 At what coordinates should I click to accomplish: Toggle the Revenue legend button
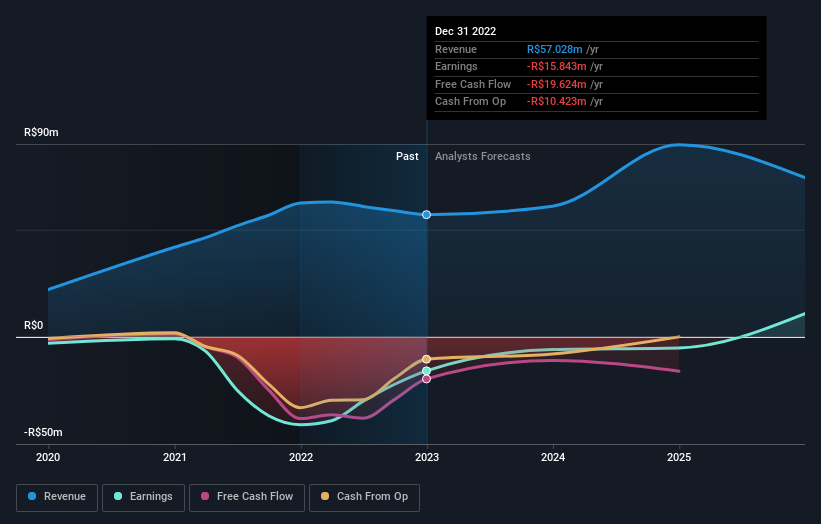click(x=57, y=497)
